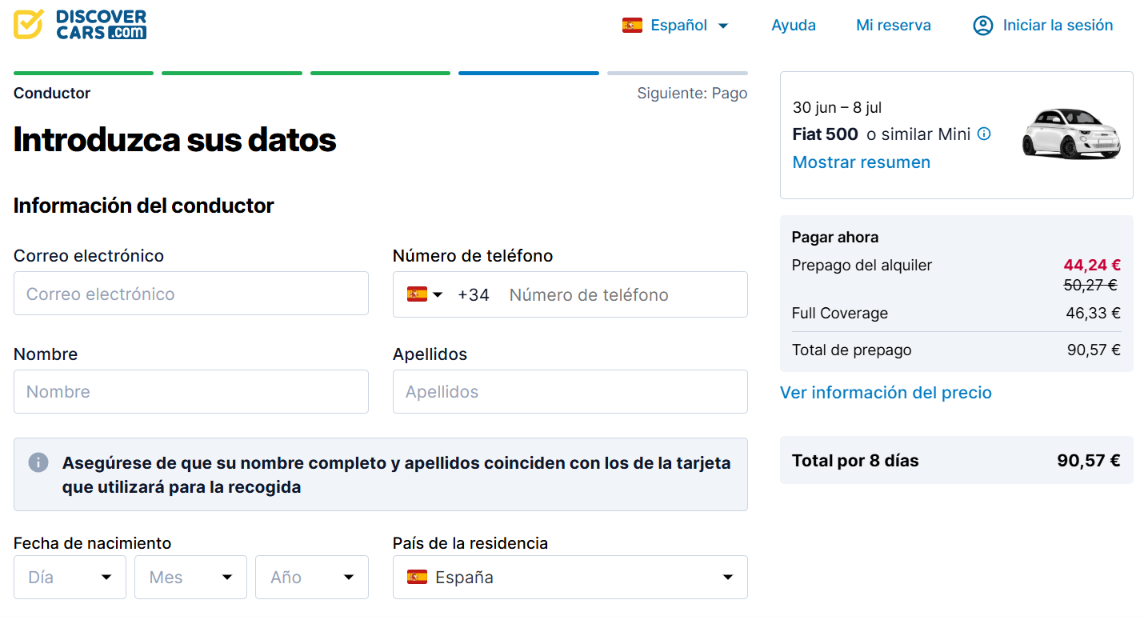1147x617 pixels.
Task: Expand the País de la residencia dropdown
Action: [570, 577]
